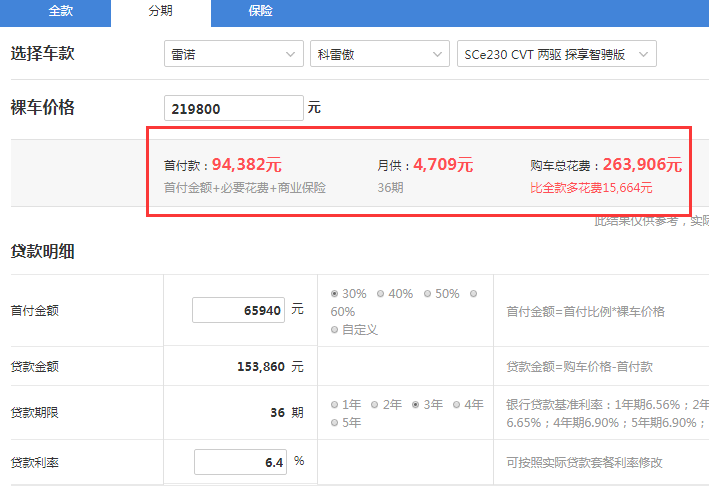Click the 可按照实际贷款套餐利率修改 note

(x=584, y=462)
